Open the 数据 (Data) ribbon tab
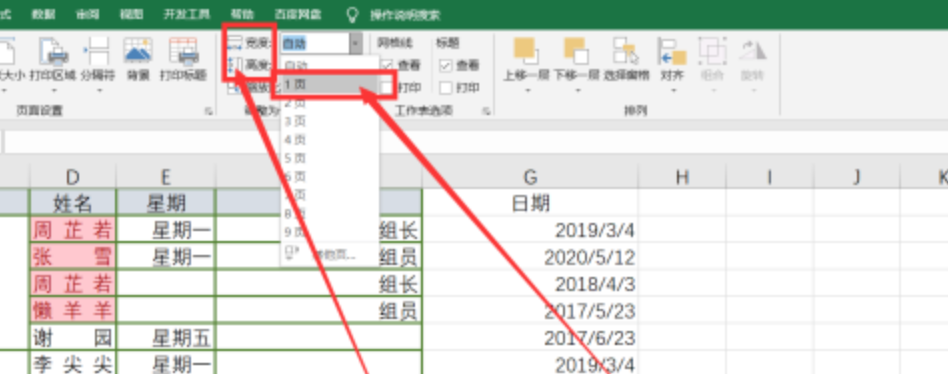Viewport: 948px width, 374px height. click(x=42, y=15)
